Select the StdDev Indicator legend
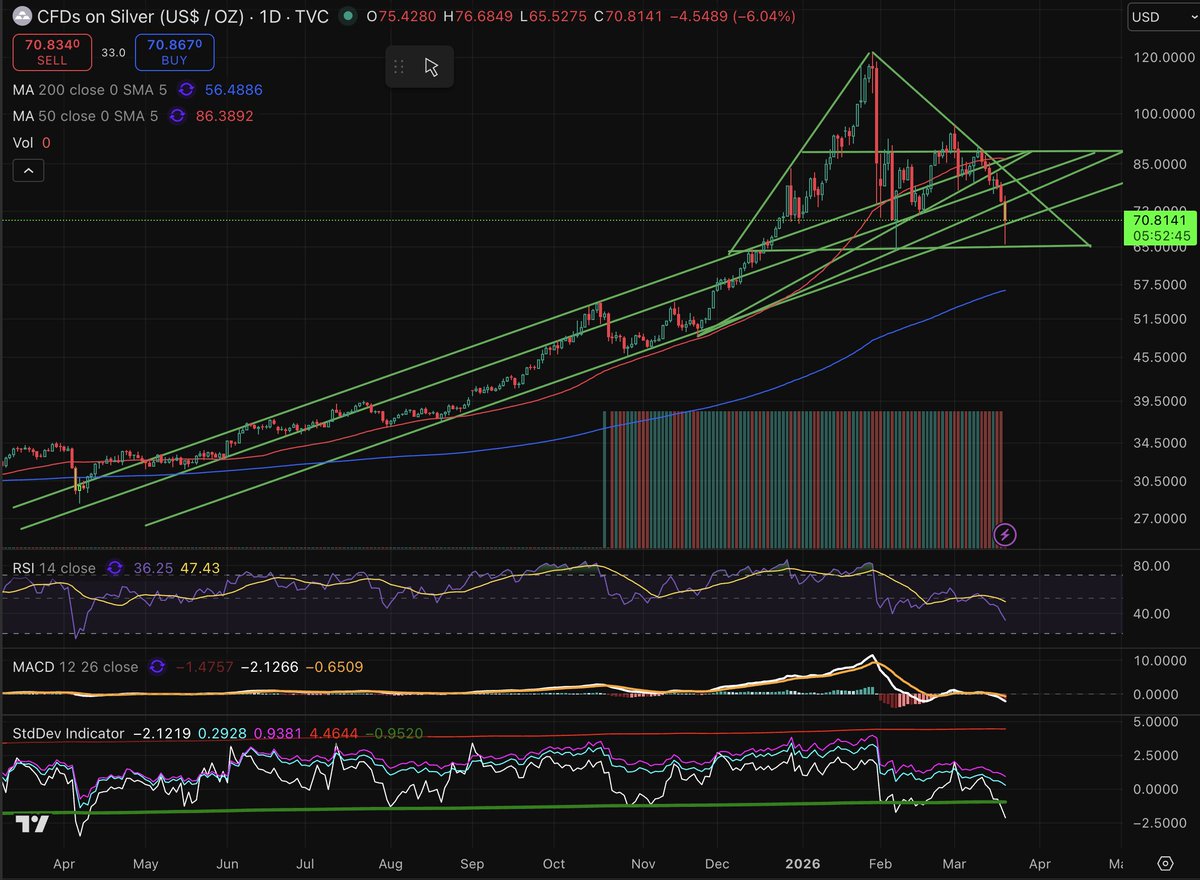1200x880 pixels. [68, 733]
